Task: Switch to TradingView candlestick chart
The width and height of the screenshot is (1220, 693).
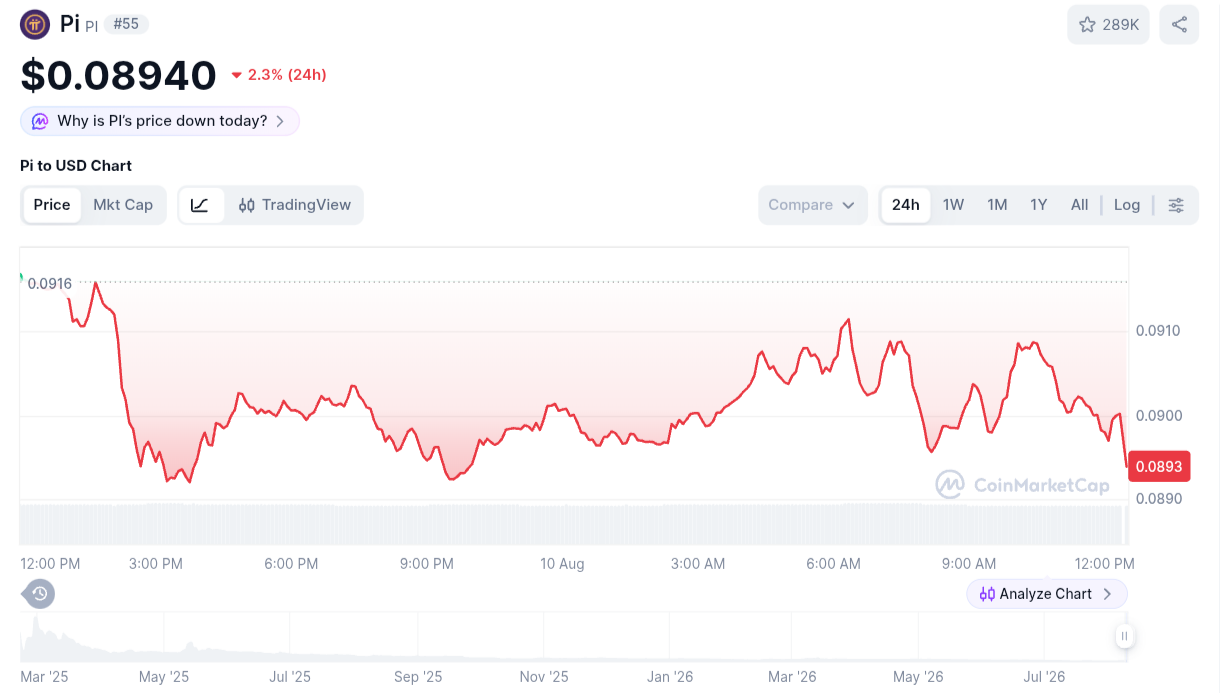Action: (x=295, y=205)
